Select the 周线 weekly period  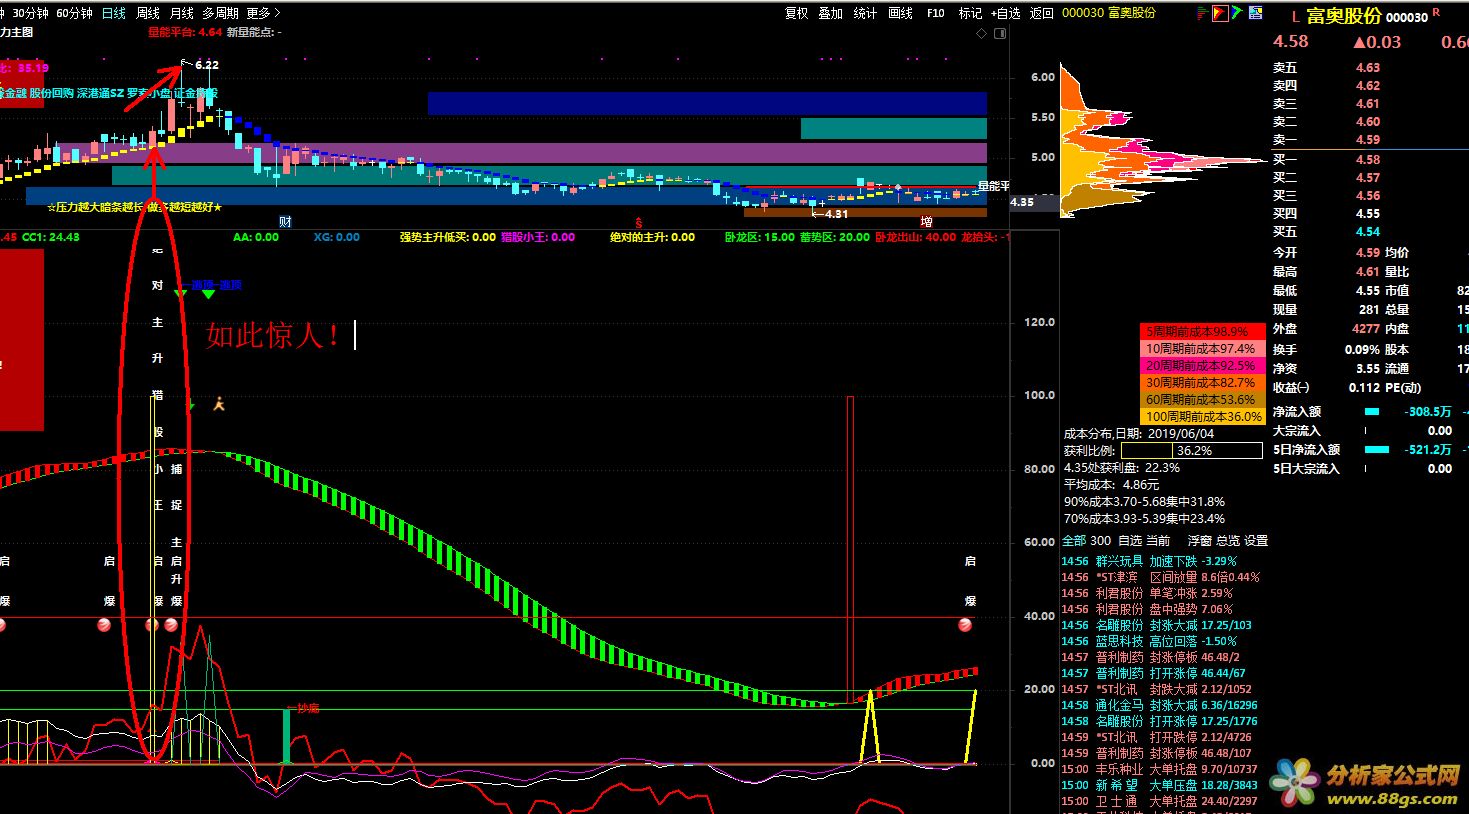coord(148,13)
